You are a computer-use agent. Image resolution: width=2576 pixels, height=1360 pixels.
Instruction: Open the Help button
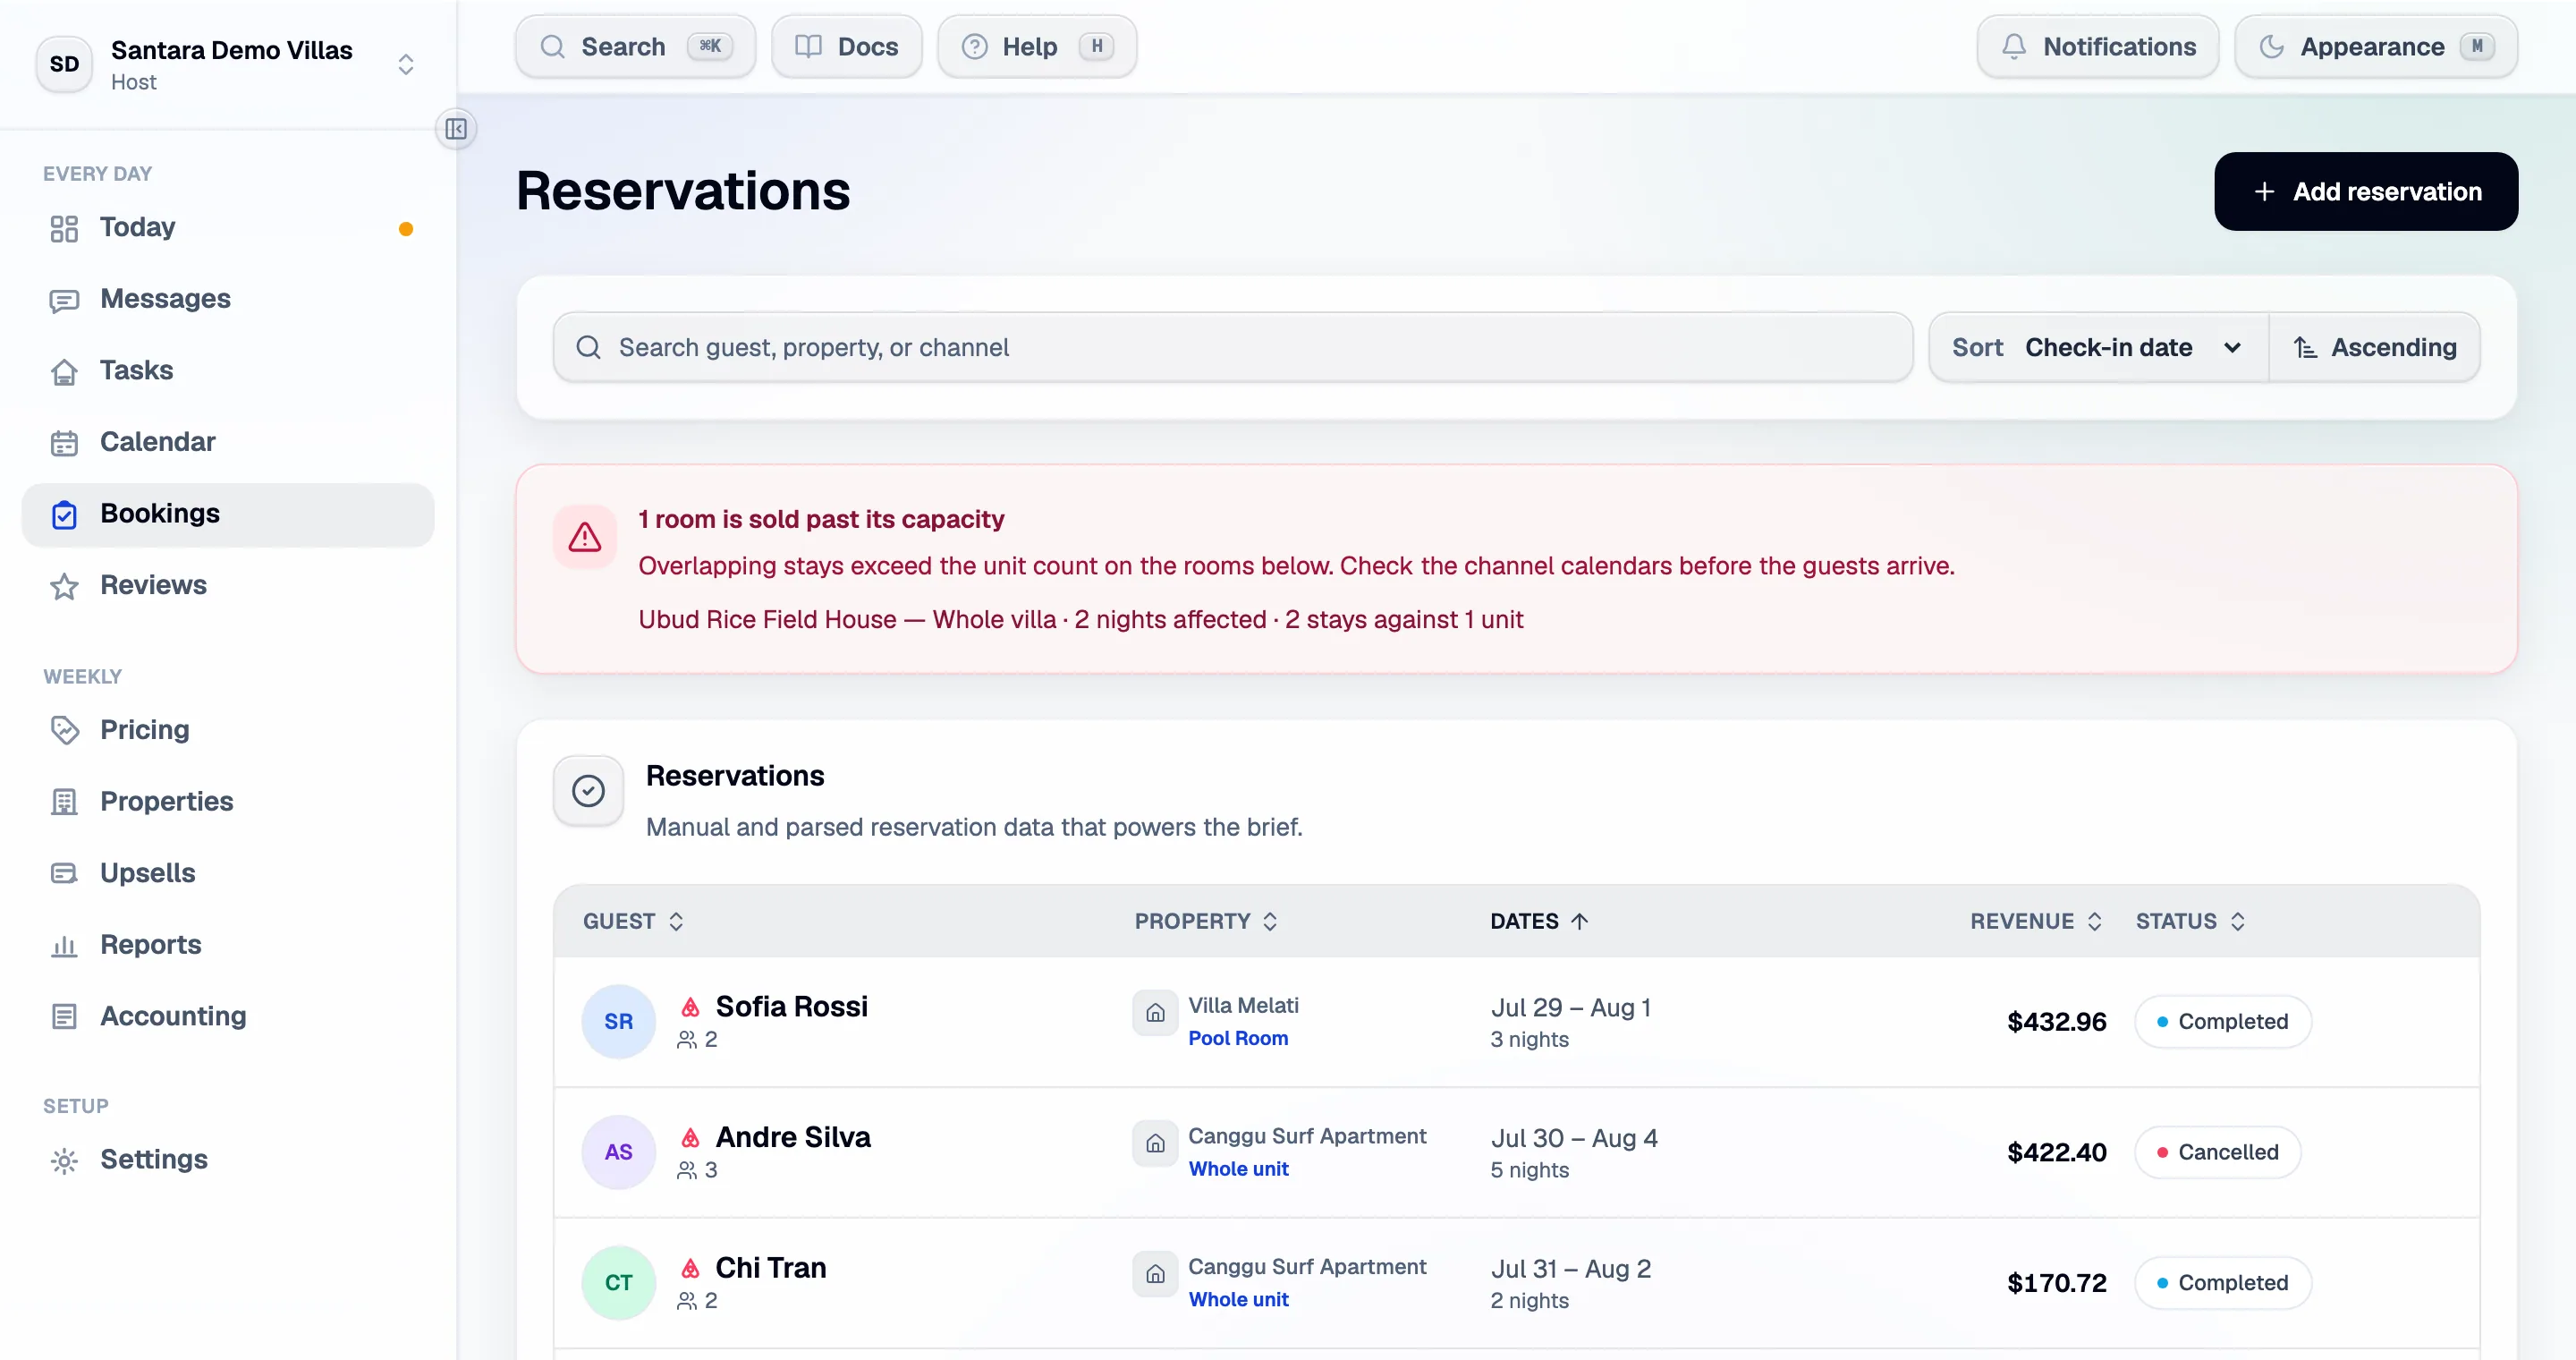click(x=1037, y=46)
